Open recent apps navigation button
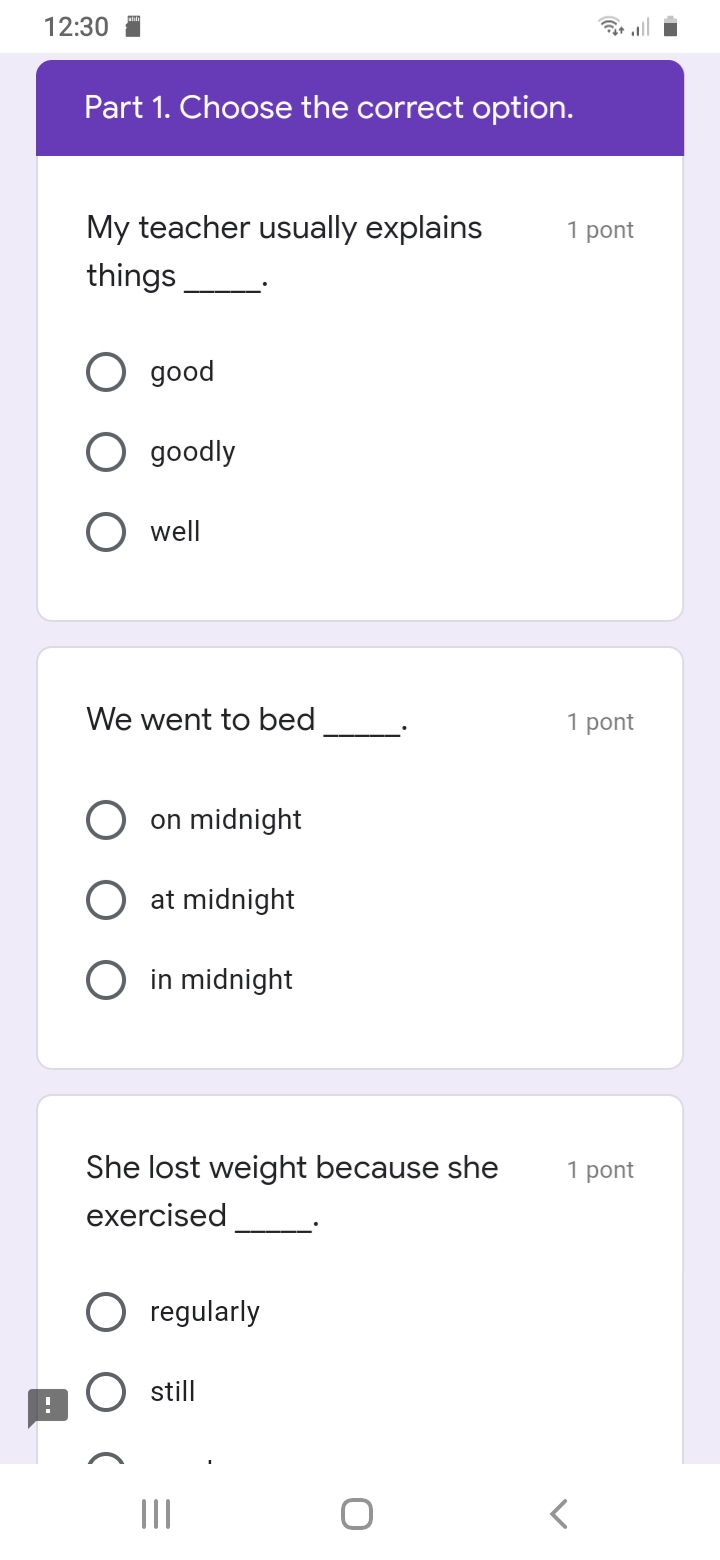Viewport: 720px width, 1560px height. pyautogui.click(x=156, y=1513)
